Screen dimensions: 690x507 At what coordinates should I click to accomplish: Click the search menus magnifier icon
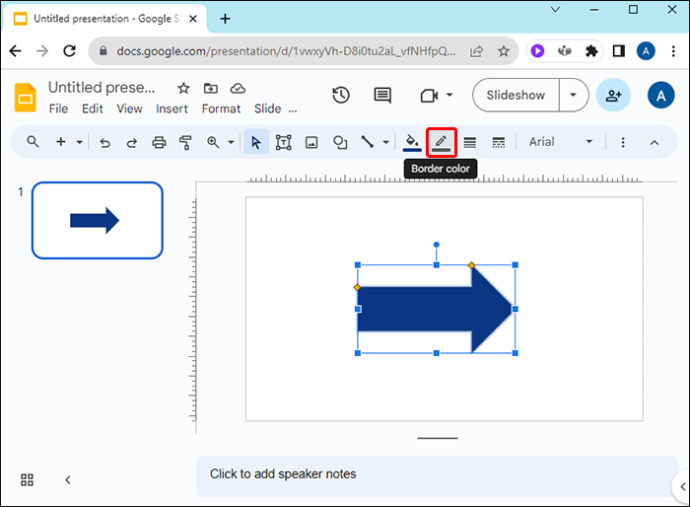pos(33,142)
